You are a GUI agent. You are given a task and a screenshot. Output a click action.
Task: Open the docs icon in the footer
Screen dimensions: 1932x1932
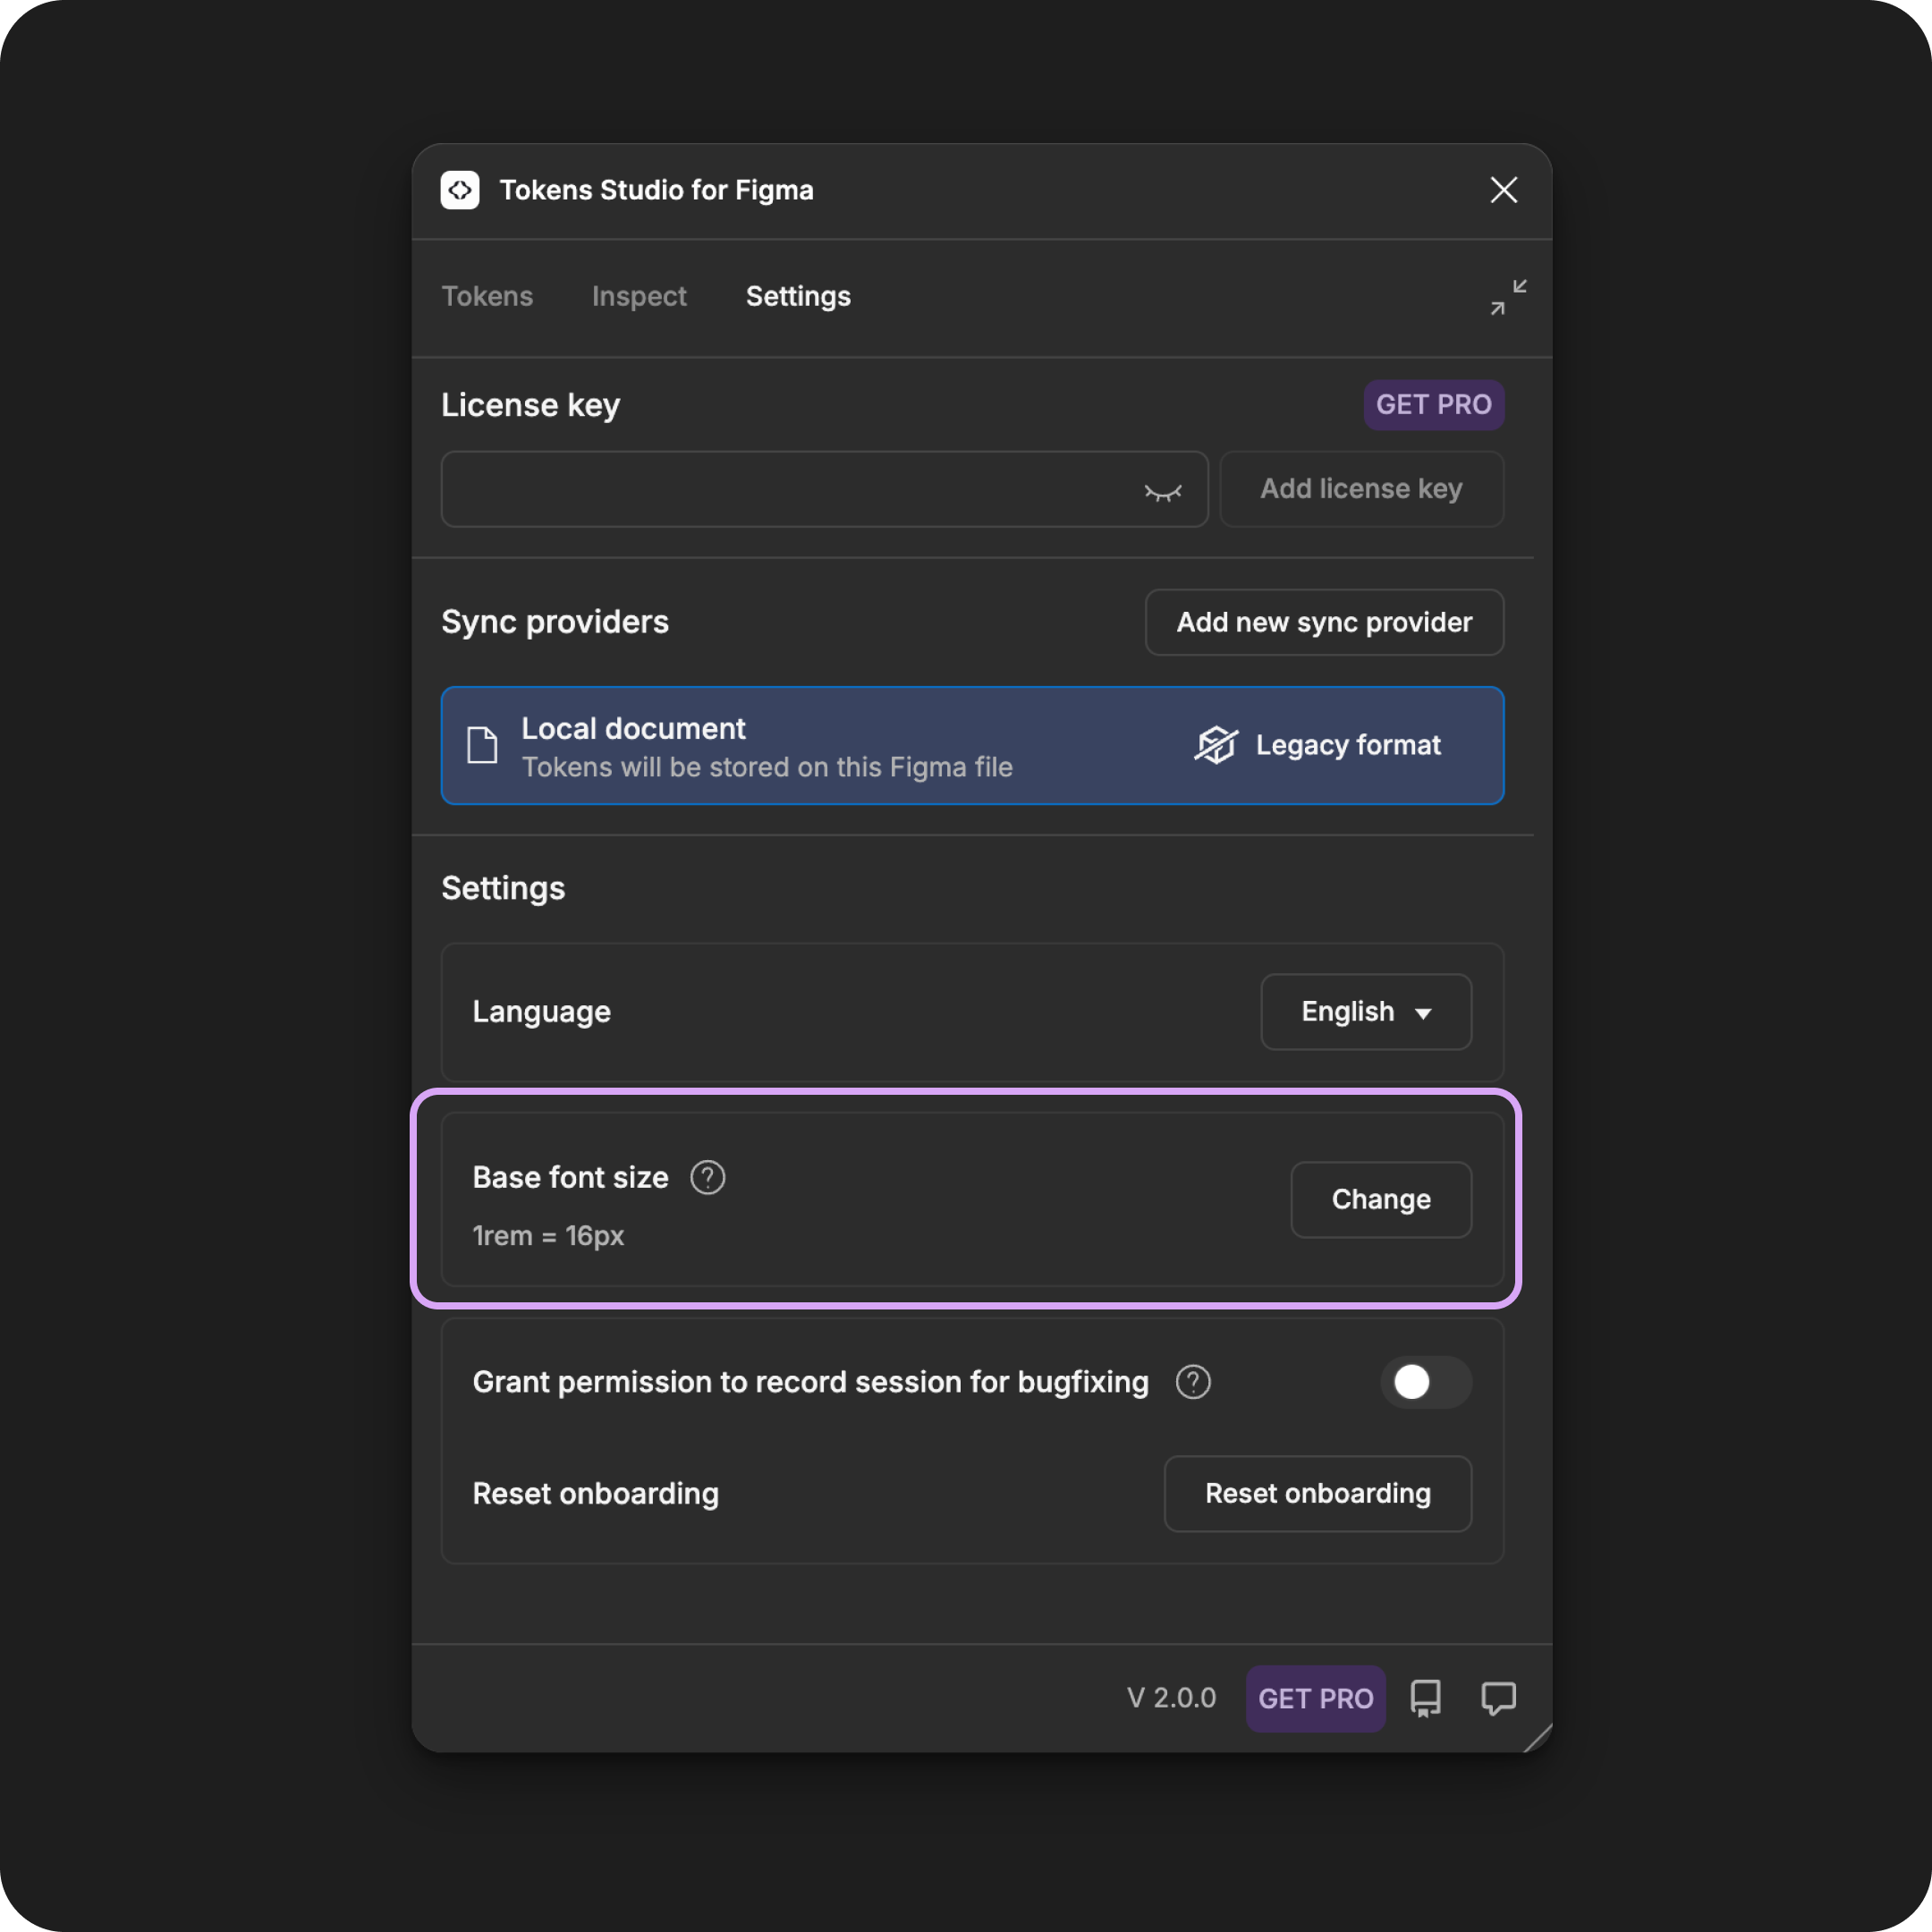click(x=1425, y=1698)
